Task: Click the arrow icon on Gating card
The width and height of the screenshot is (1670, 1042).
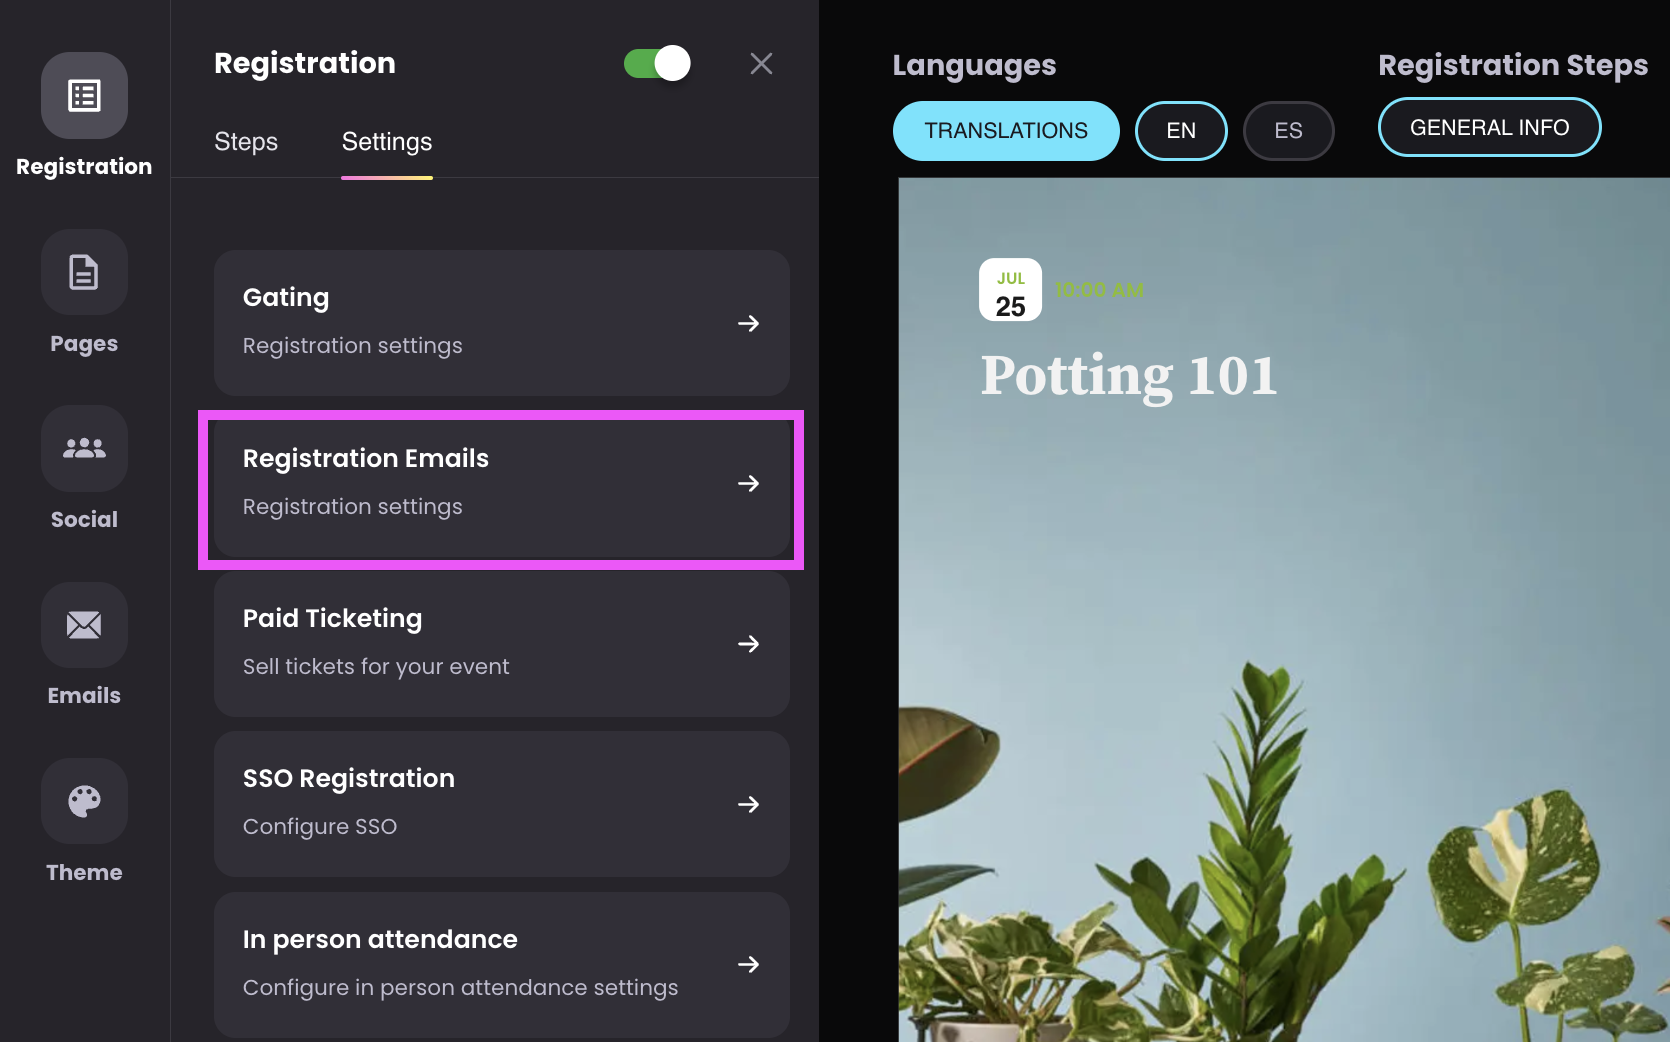Action: coord(748,323)
